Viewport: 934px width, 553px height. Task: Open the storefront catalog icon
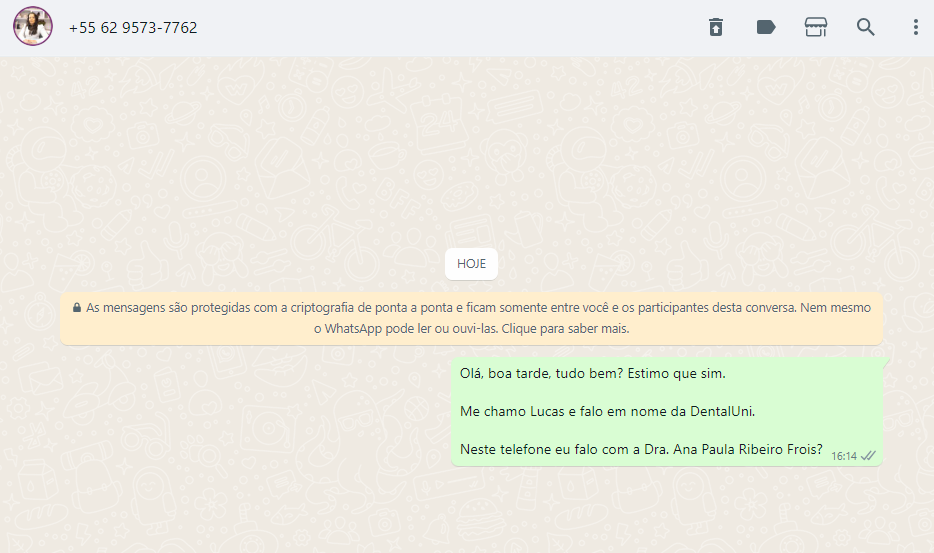[x=815, y=27]
